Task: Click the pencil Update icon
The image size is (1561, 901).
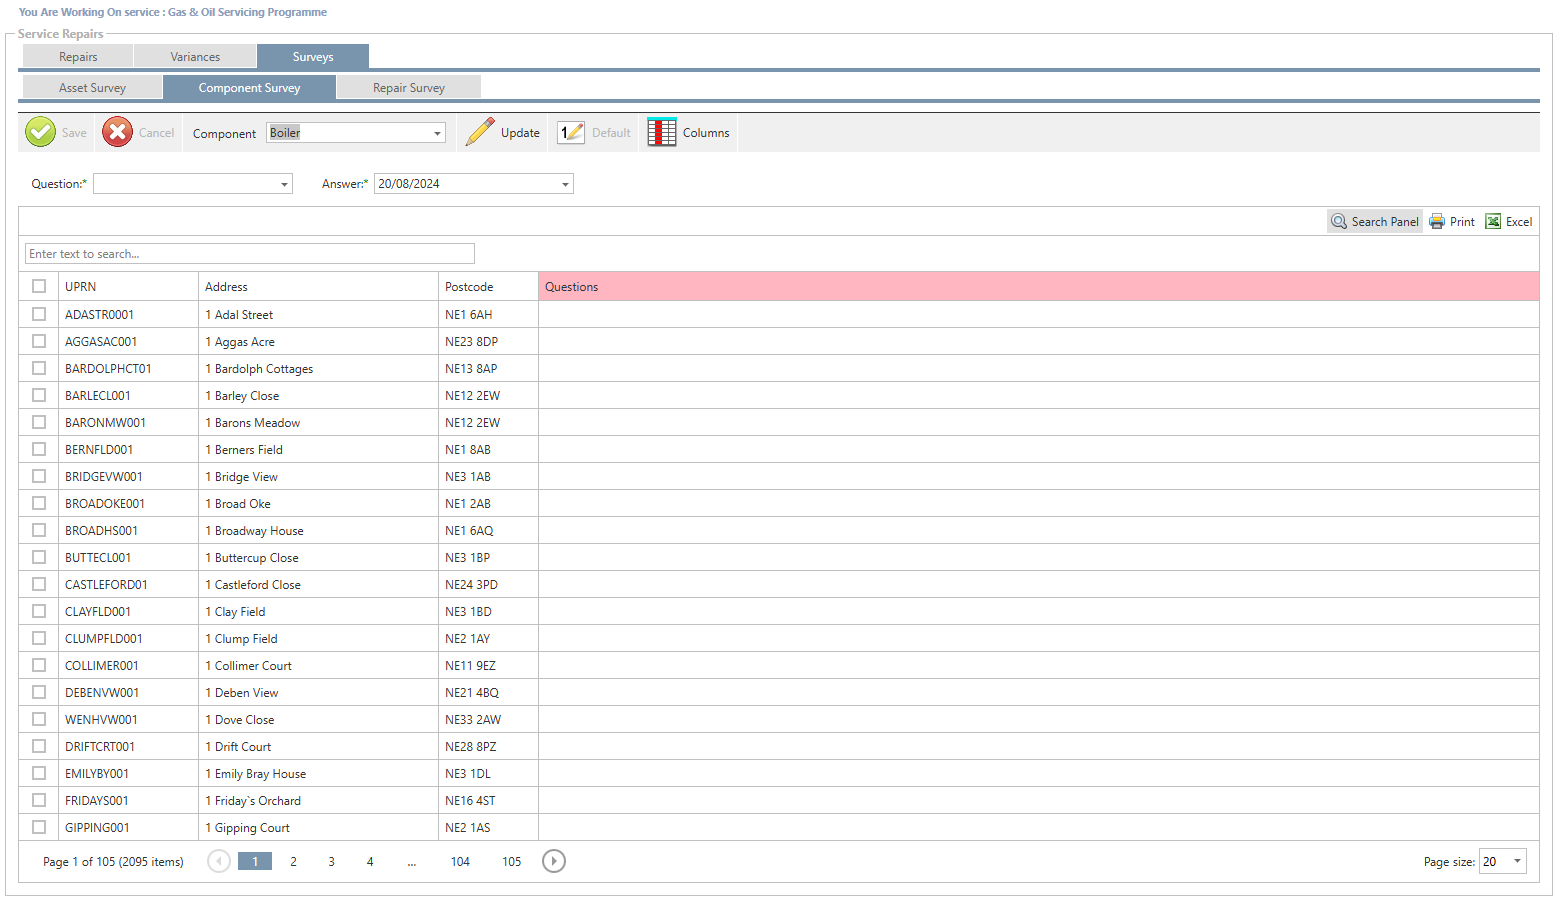Action: [x=480, y=132]
